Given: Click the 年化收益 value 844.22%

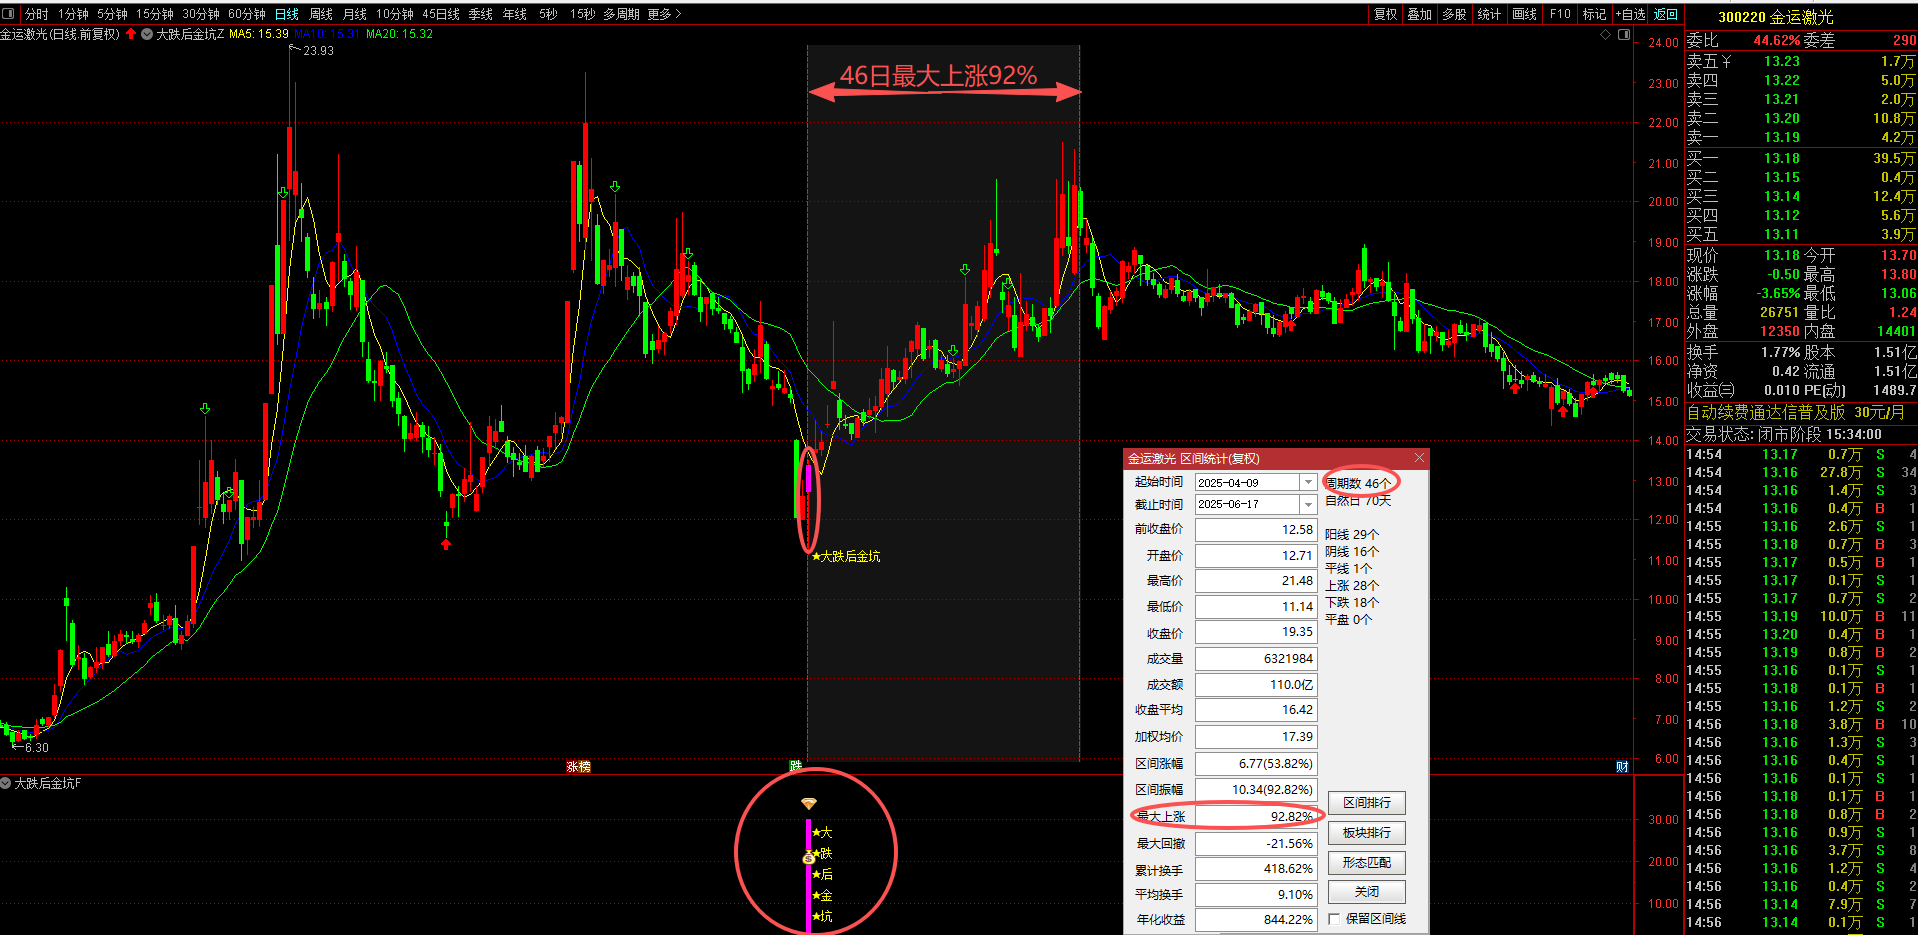Looking at the screenshot, I should coord(1256,919).
